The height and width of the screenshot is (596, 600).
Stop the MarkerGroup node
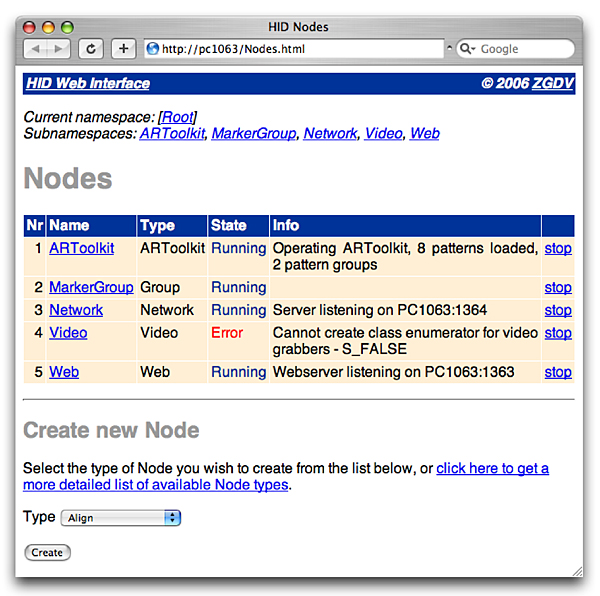[x=558, y=288]
